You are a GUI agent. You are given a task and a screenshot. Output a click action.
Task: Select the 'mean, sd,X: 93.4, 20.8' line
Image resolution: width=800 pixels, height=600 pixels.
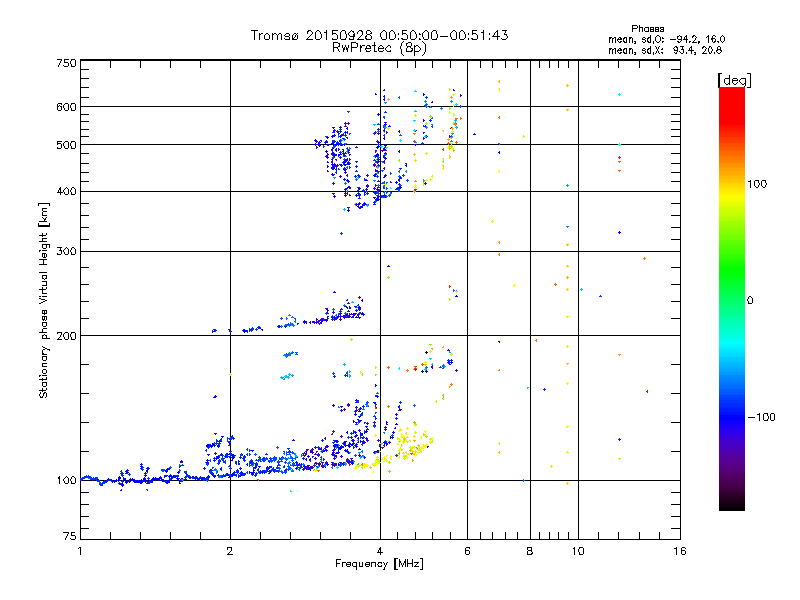tap(665, 50)
